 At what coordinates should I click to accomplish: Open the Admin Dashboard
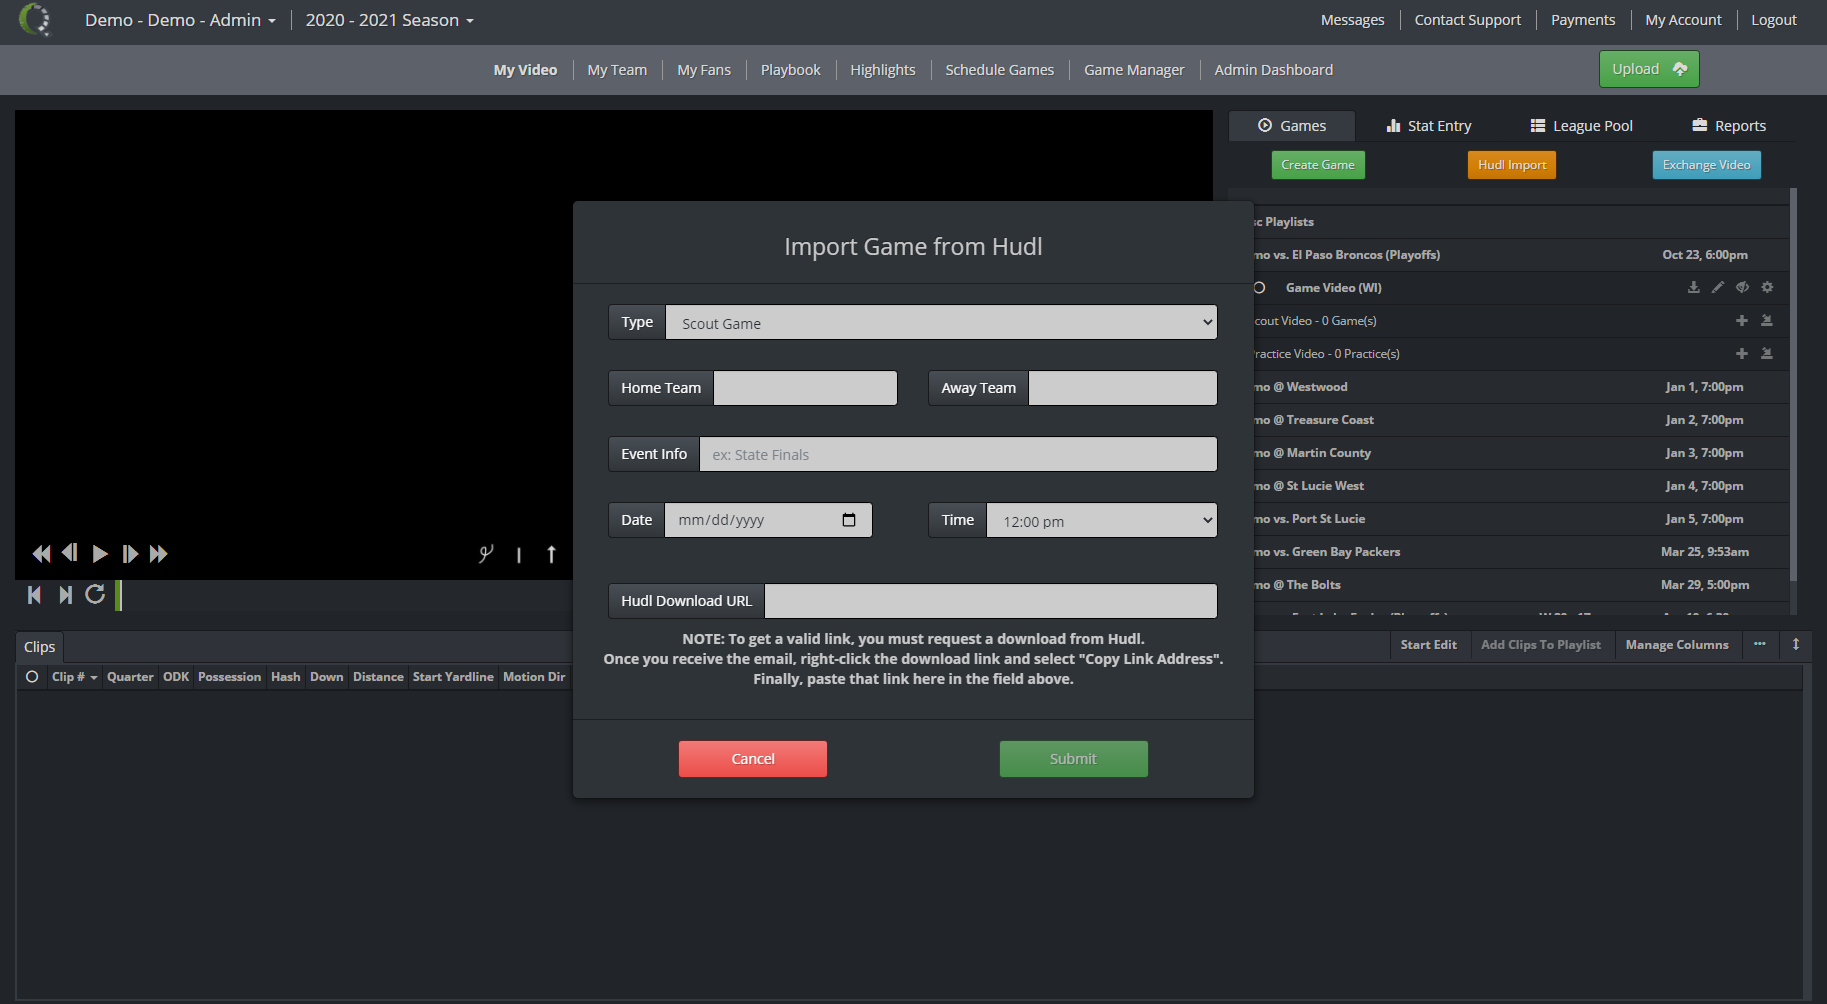pos(1274,70)
